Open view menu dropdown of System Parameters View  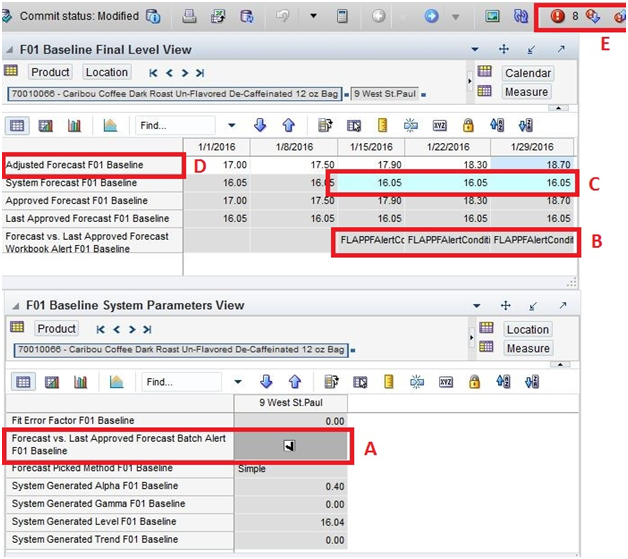point(477,306)
